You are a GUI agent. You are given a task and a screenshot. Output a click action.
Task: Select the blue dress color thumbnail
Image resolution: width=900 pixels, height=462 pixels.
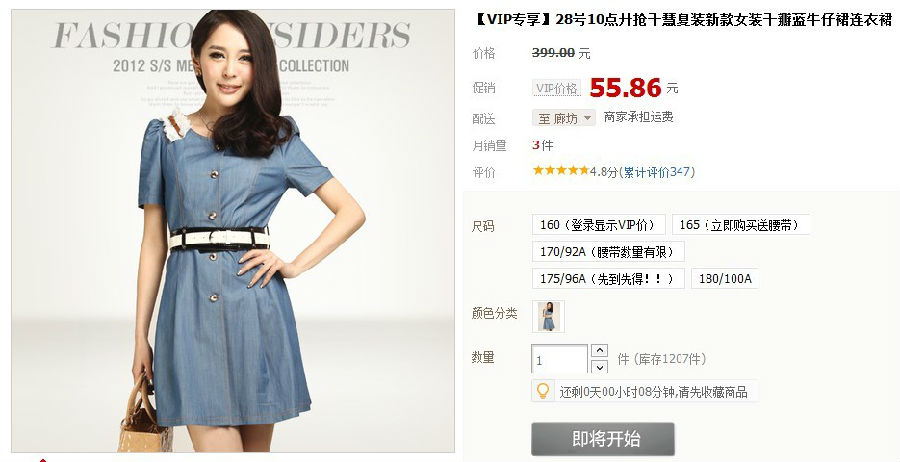[548, 316]
